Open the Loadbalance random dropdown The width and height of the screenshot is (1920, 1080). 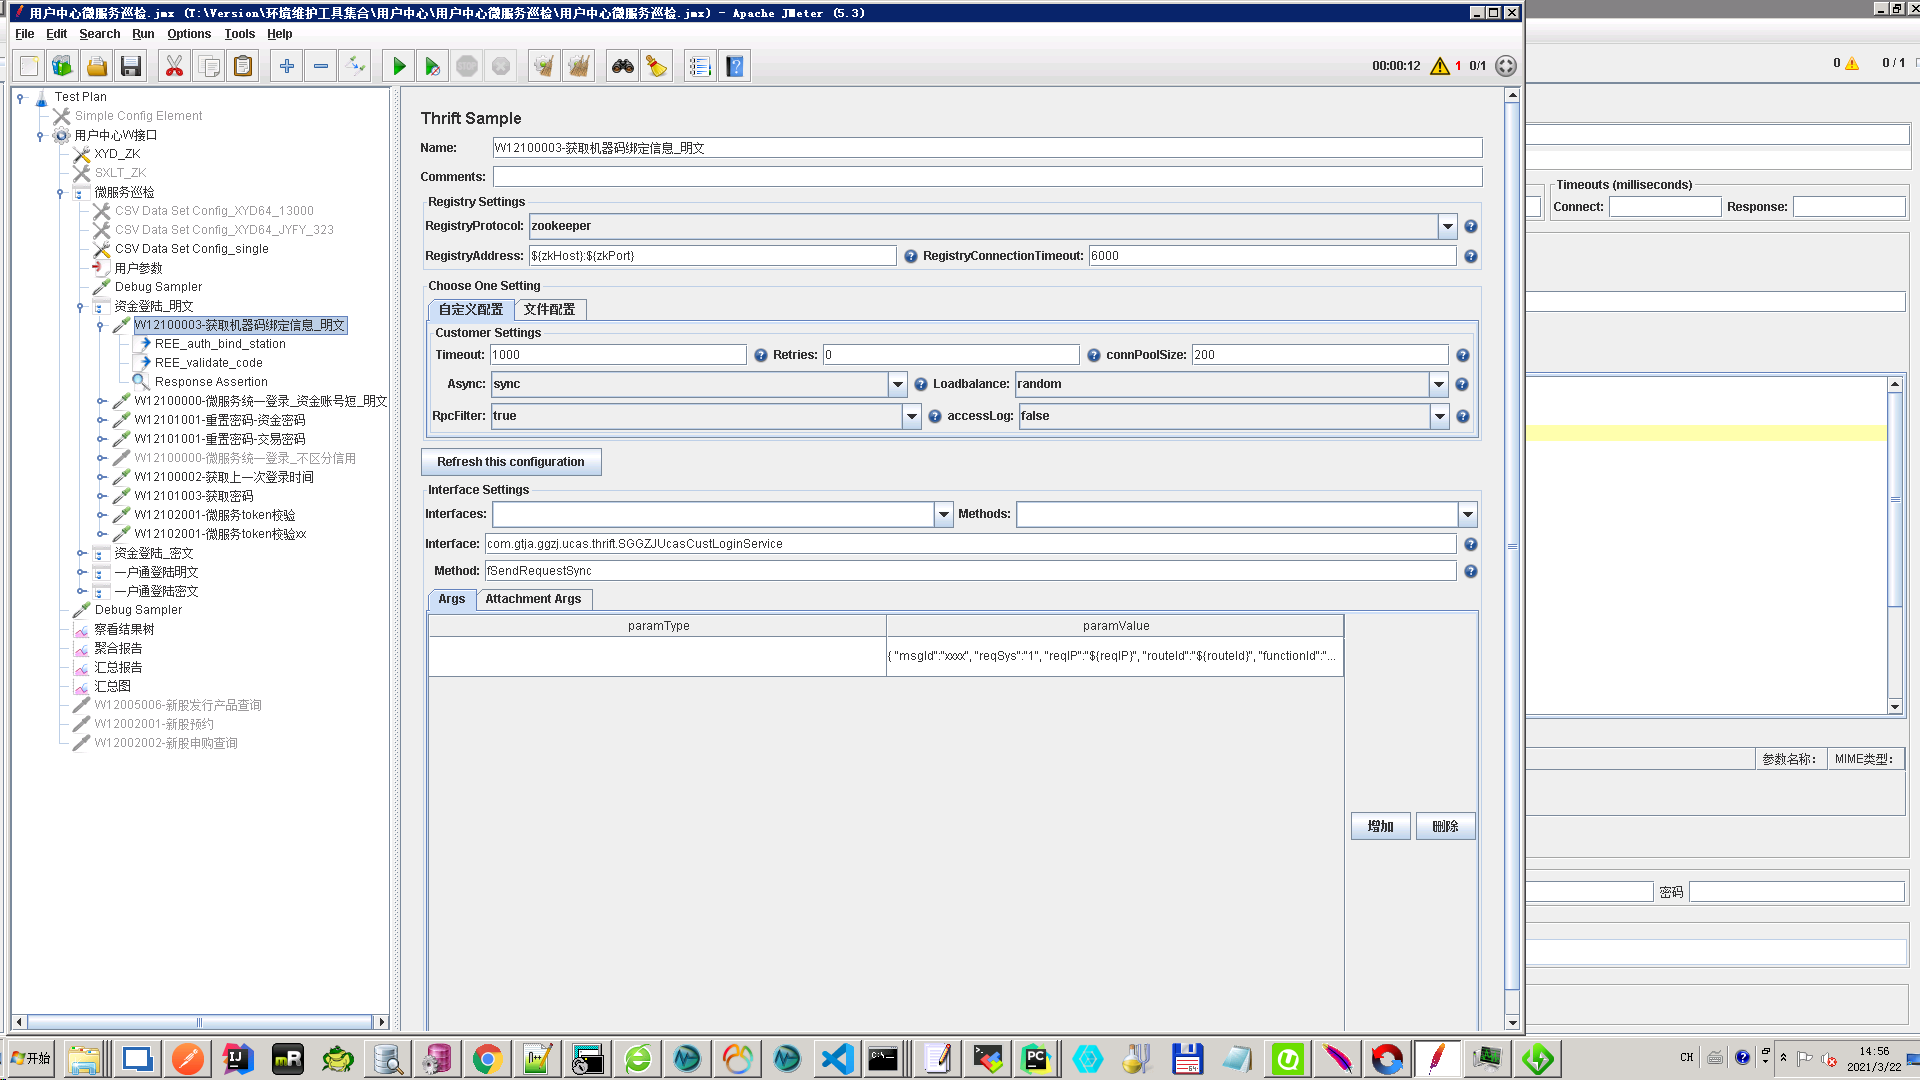pos(1438,385)
